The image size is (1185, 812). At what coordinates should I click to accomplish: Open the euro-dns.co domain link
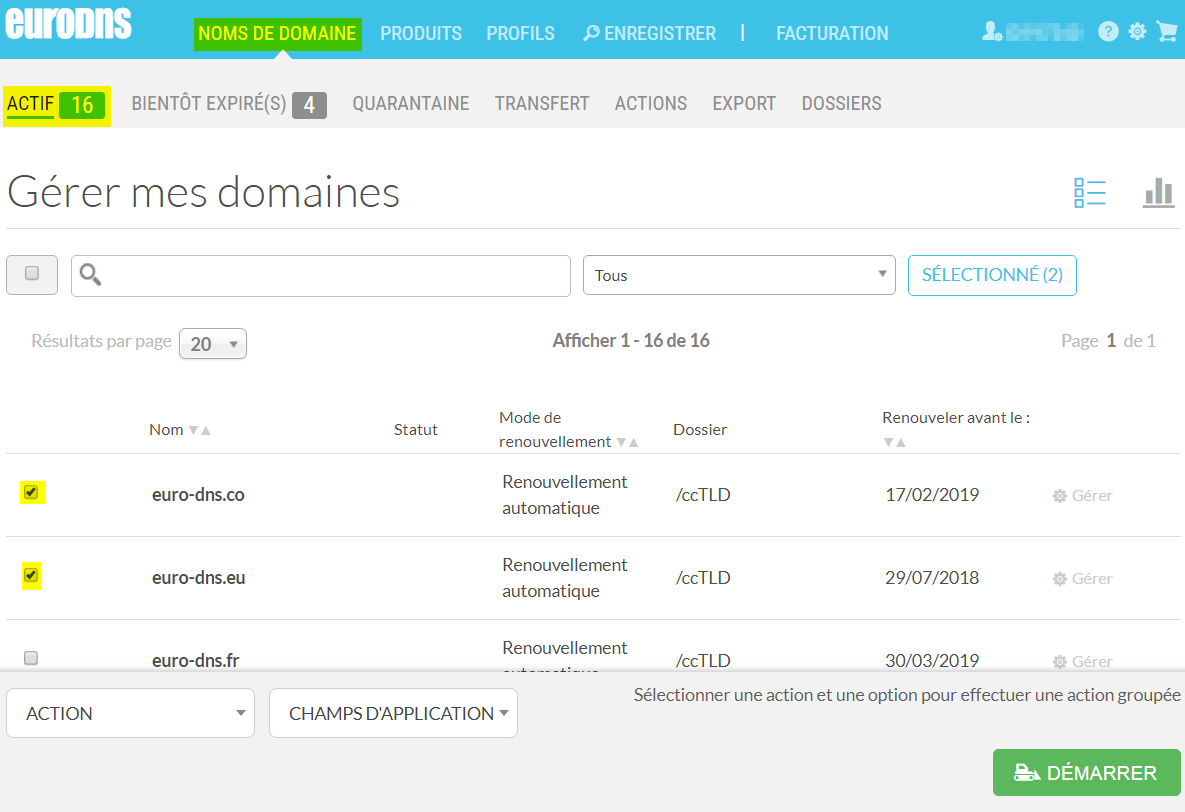tap(198, 494)
